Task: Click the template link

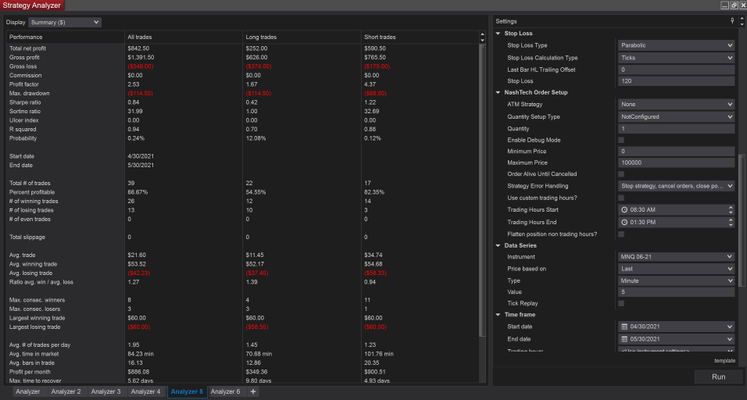Action: tap(725, 360)
